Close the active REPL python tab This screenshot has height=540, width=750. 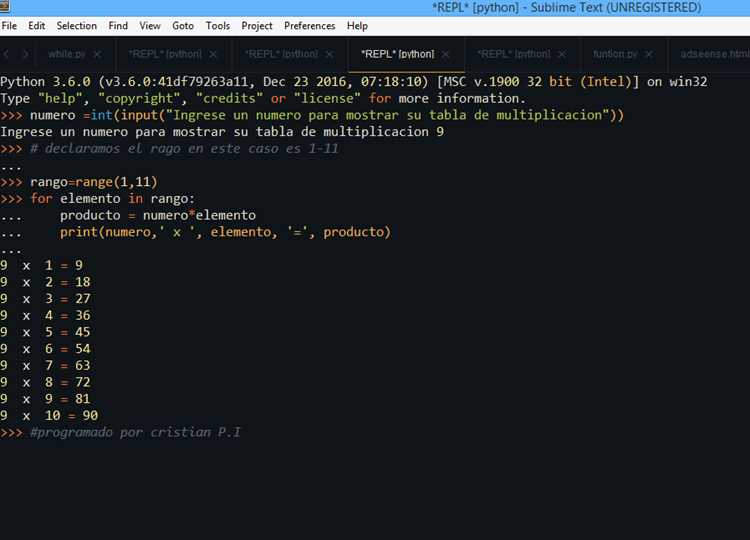point(445,55)
